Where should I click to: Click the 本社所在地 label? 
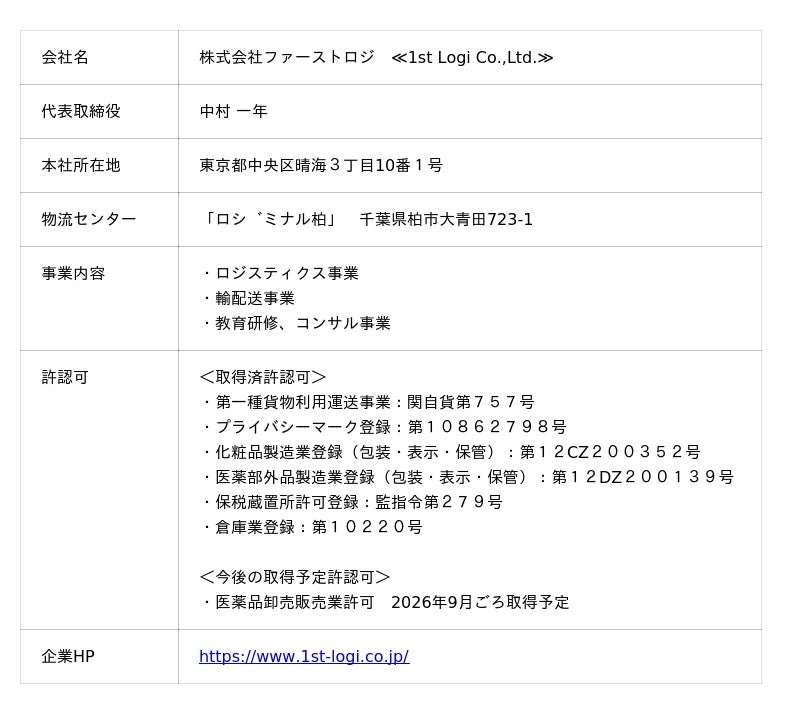(81, 165)
